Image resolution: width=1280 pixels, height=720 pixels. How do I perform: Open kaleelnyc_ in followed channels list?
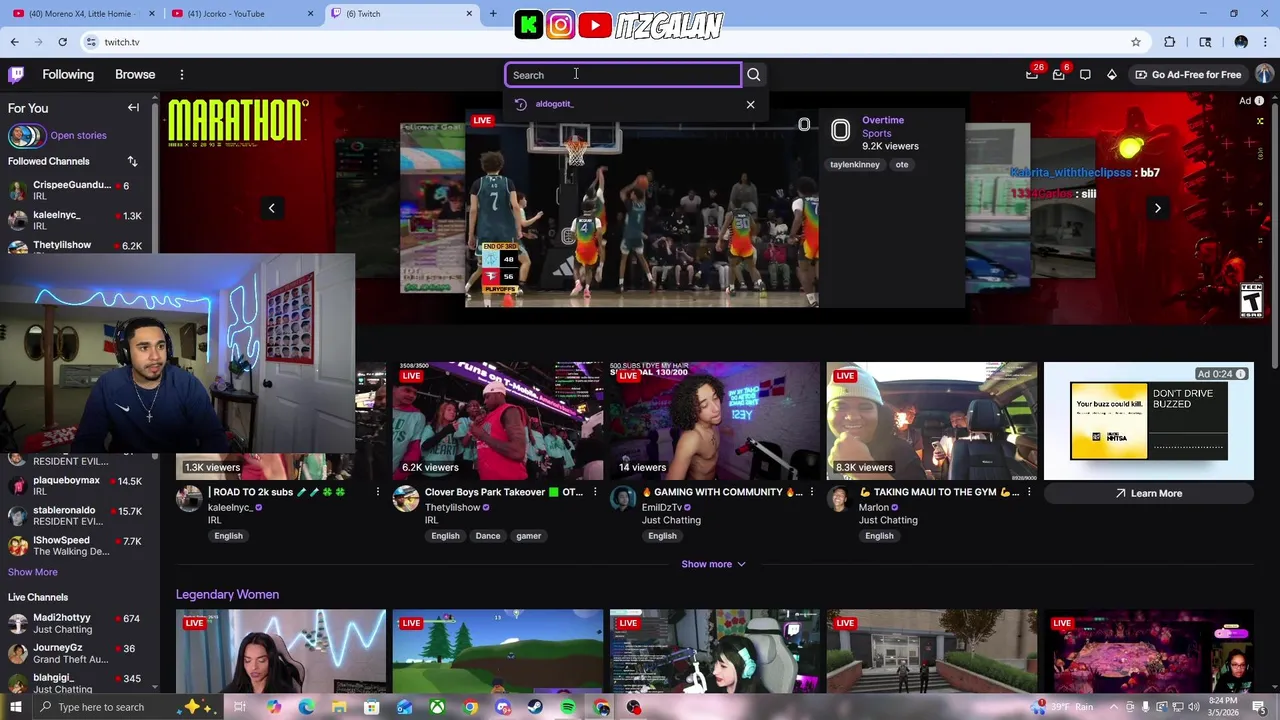78,220
